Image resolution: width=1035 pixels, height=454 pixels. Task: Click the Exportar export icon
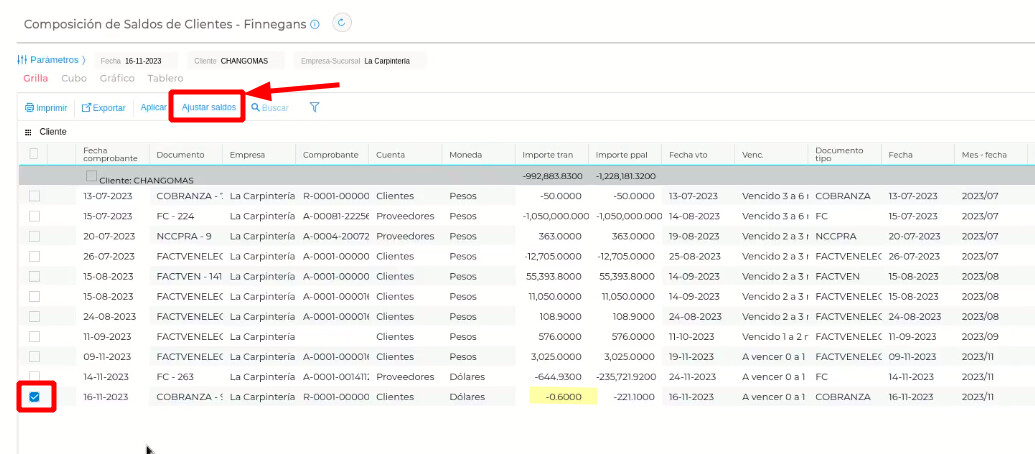86,108
